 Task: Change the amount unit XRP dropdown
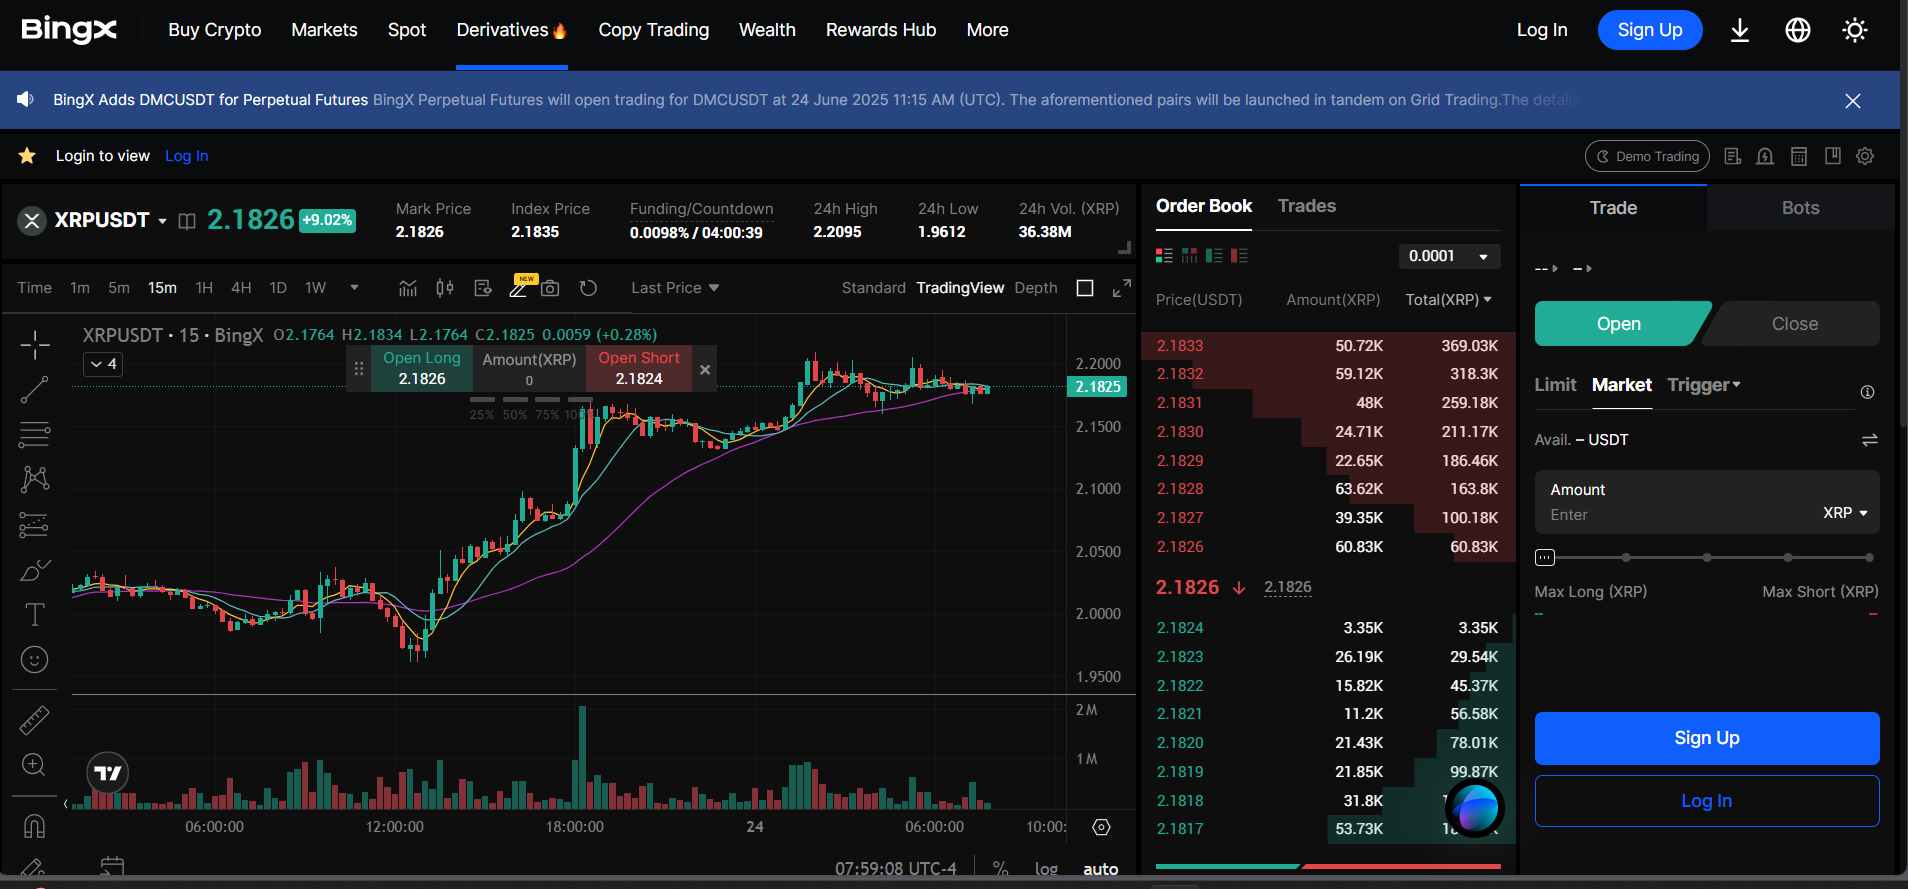click(x=1845, y=513)
